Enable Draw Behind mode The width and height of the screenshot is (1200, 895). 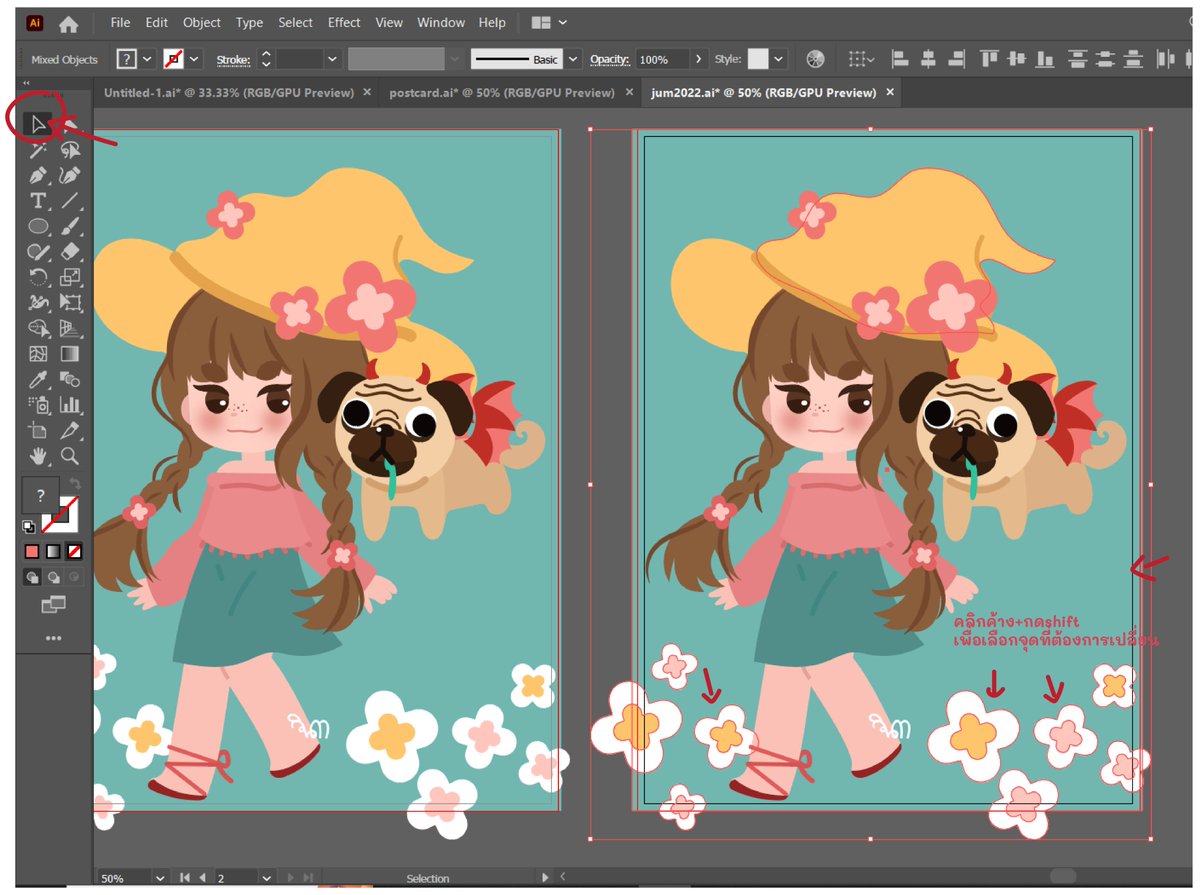(53, 577)
